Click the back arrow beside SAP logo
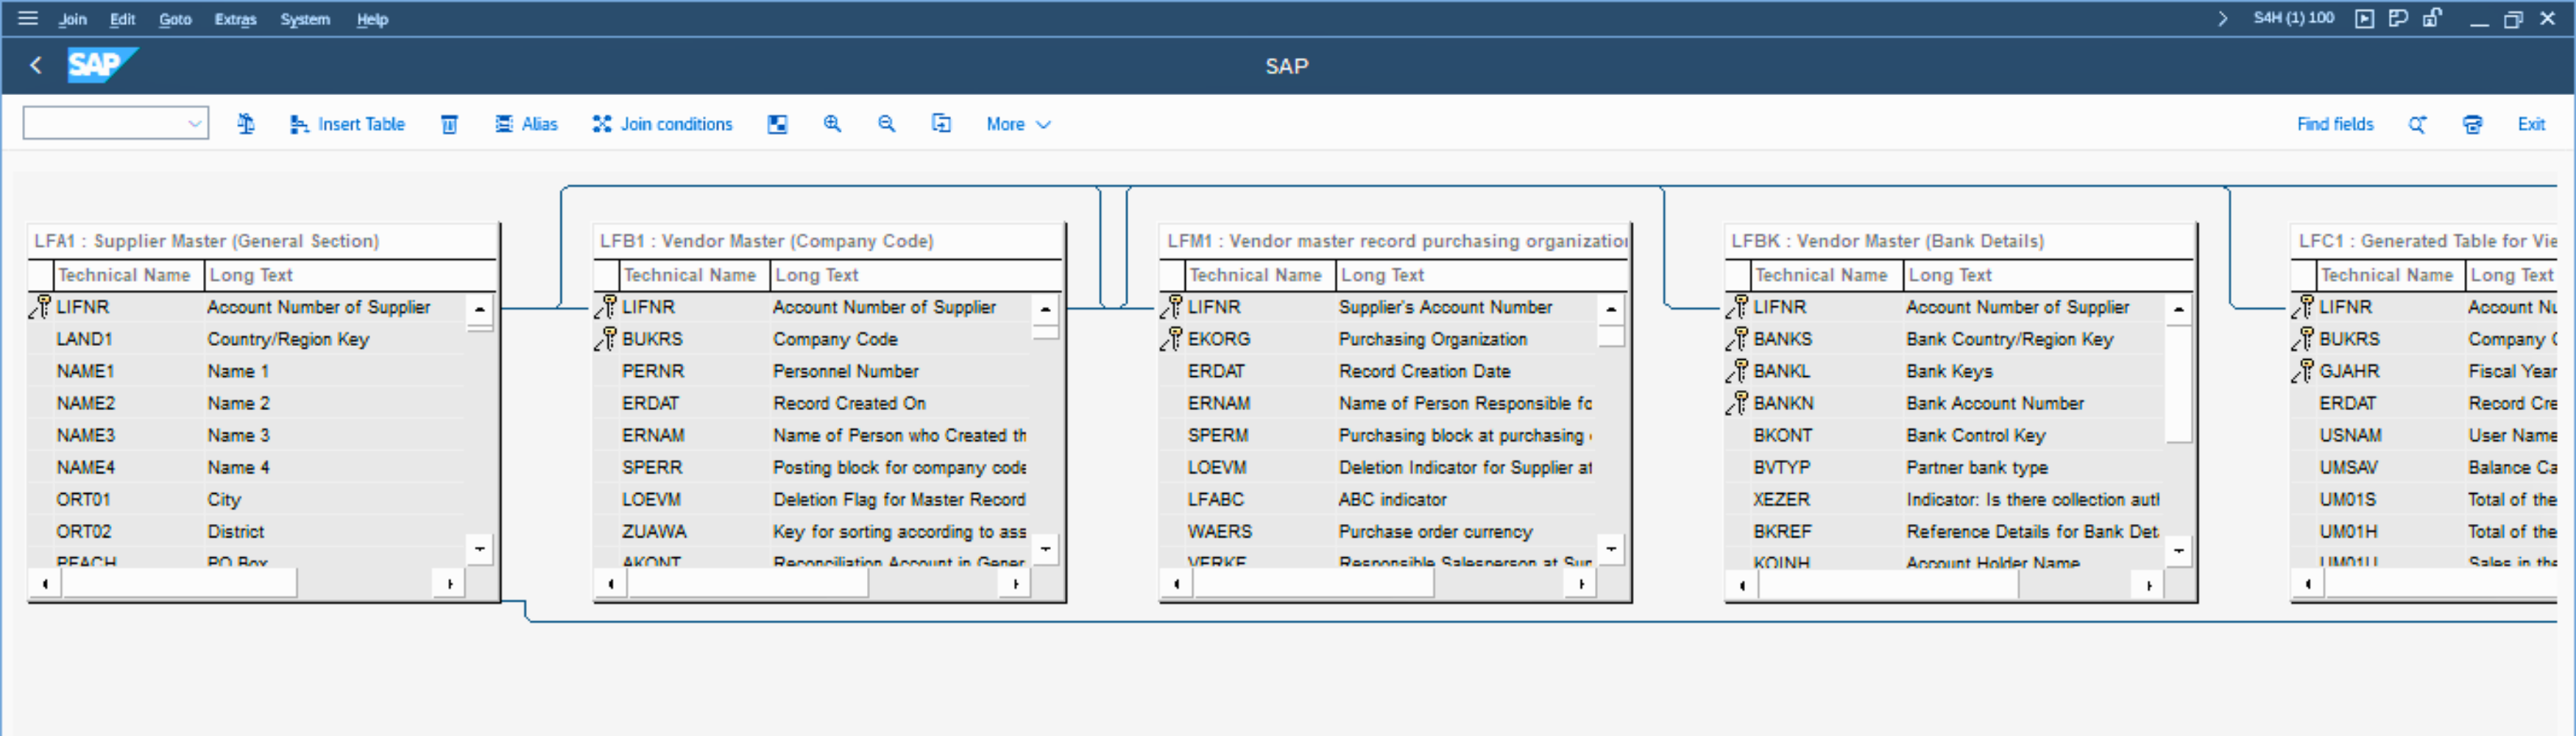The image size is (2576, 736). [x=36, y=66]
